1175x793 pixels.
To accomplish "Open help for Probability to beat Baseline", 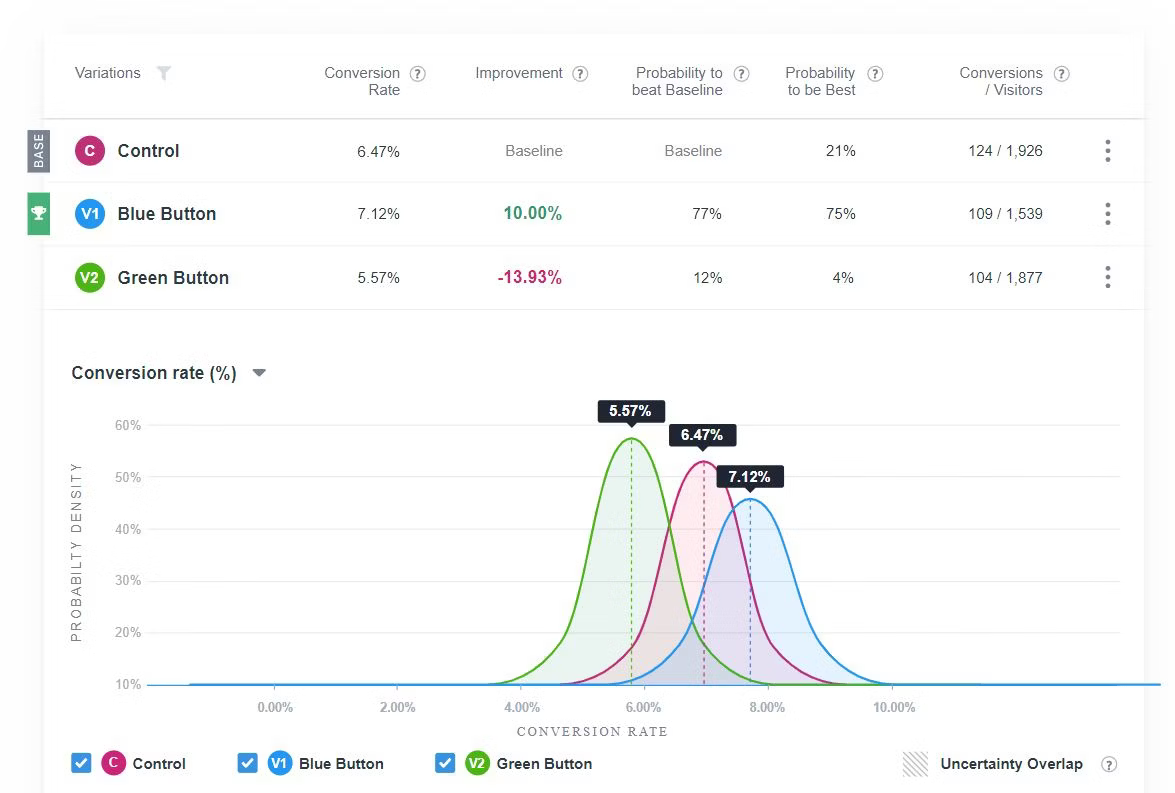I will tap(741, 72).
